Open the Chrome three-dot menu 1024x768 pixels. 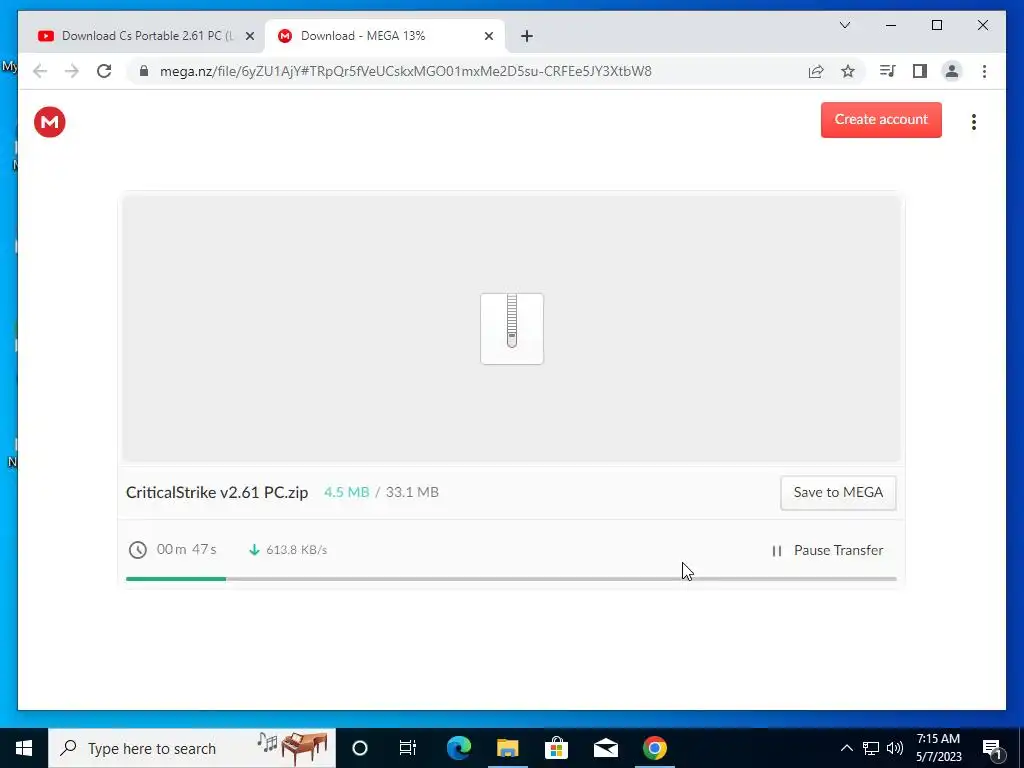984,71
